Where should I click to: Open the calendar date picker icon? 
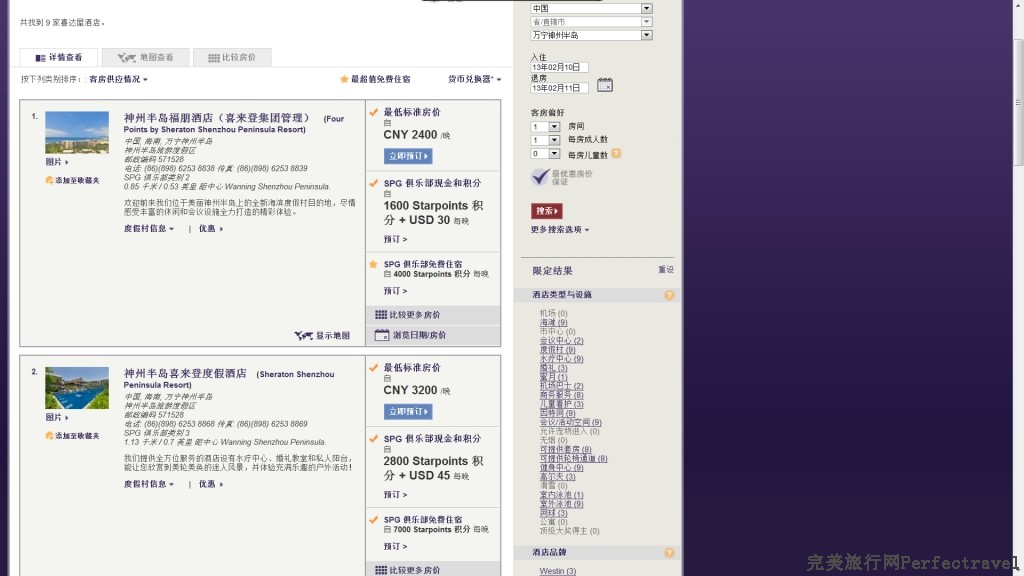(x=605, y=85)
